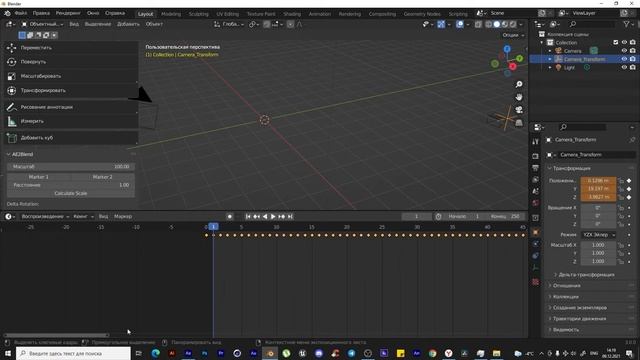Select the Move (Переместить) tool

[x=71, y=48]
